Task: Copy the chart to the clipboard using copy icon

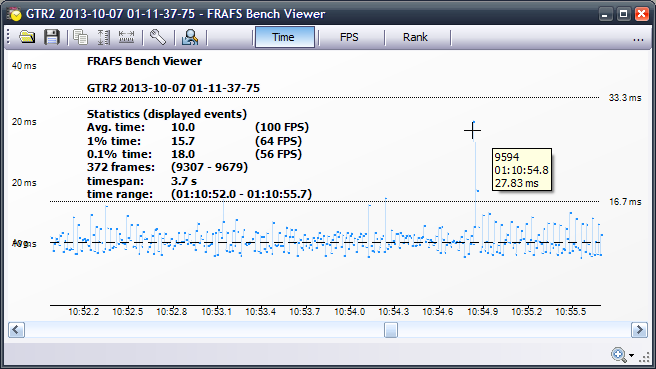Action: pyautogui.click(x=80, y=37)
